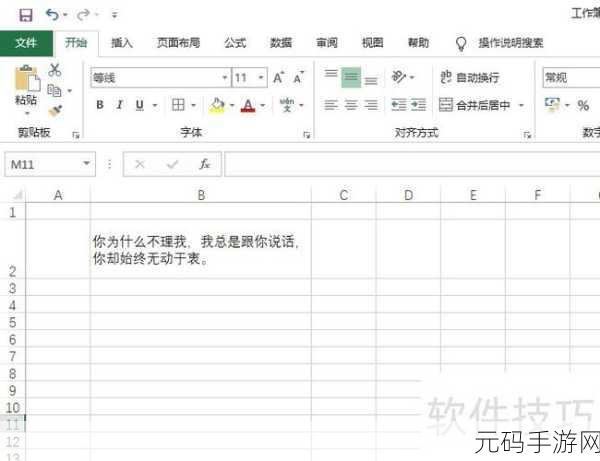Open the 对齐方式 dialog launcher

click(527, 135)
